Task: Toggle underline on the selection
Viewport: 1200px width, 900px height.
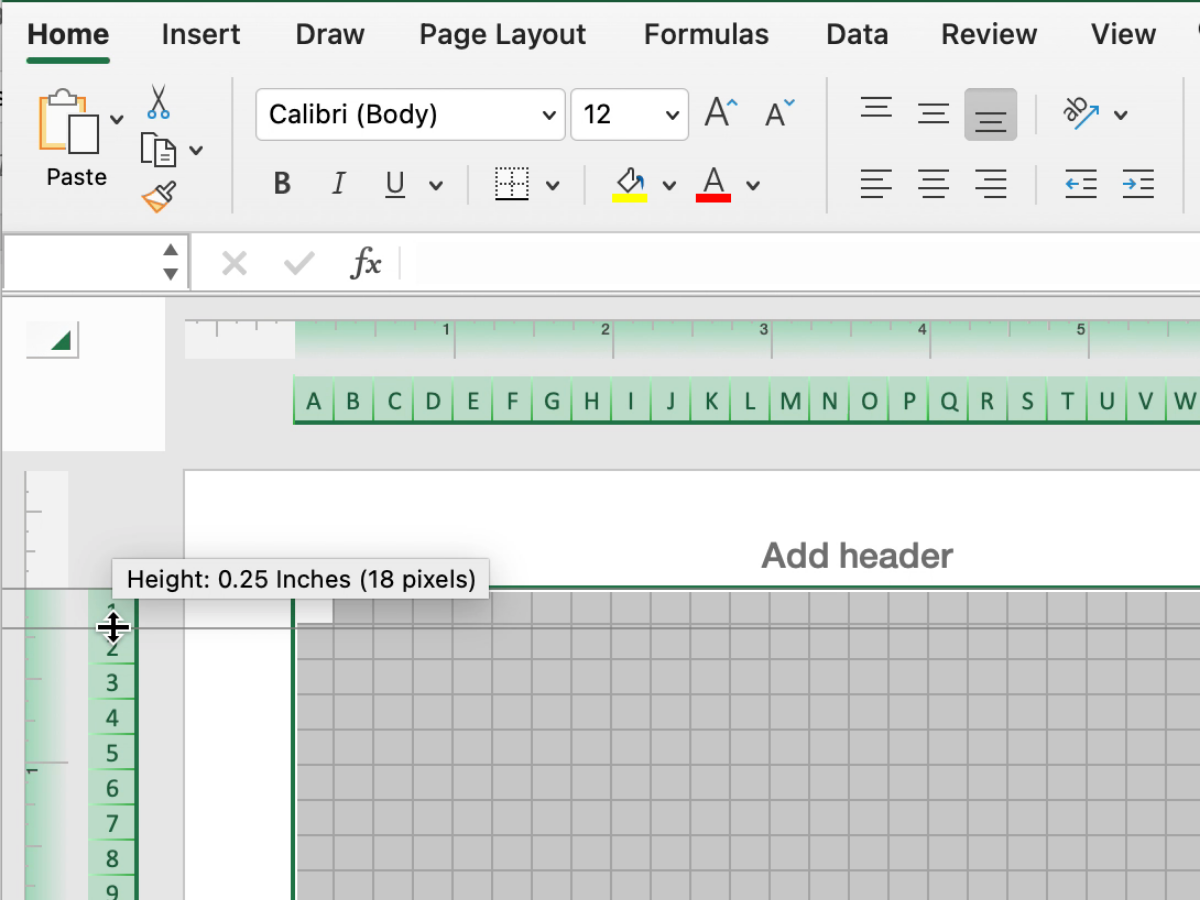Action: coord(394,184)
